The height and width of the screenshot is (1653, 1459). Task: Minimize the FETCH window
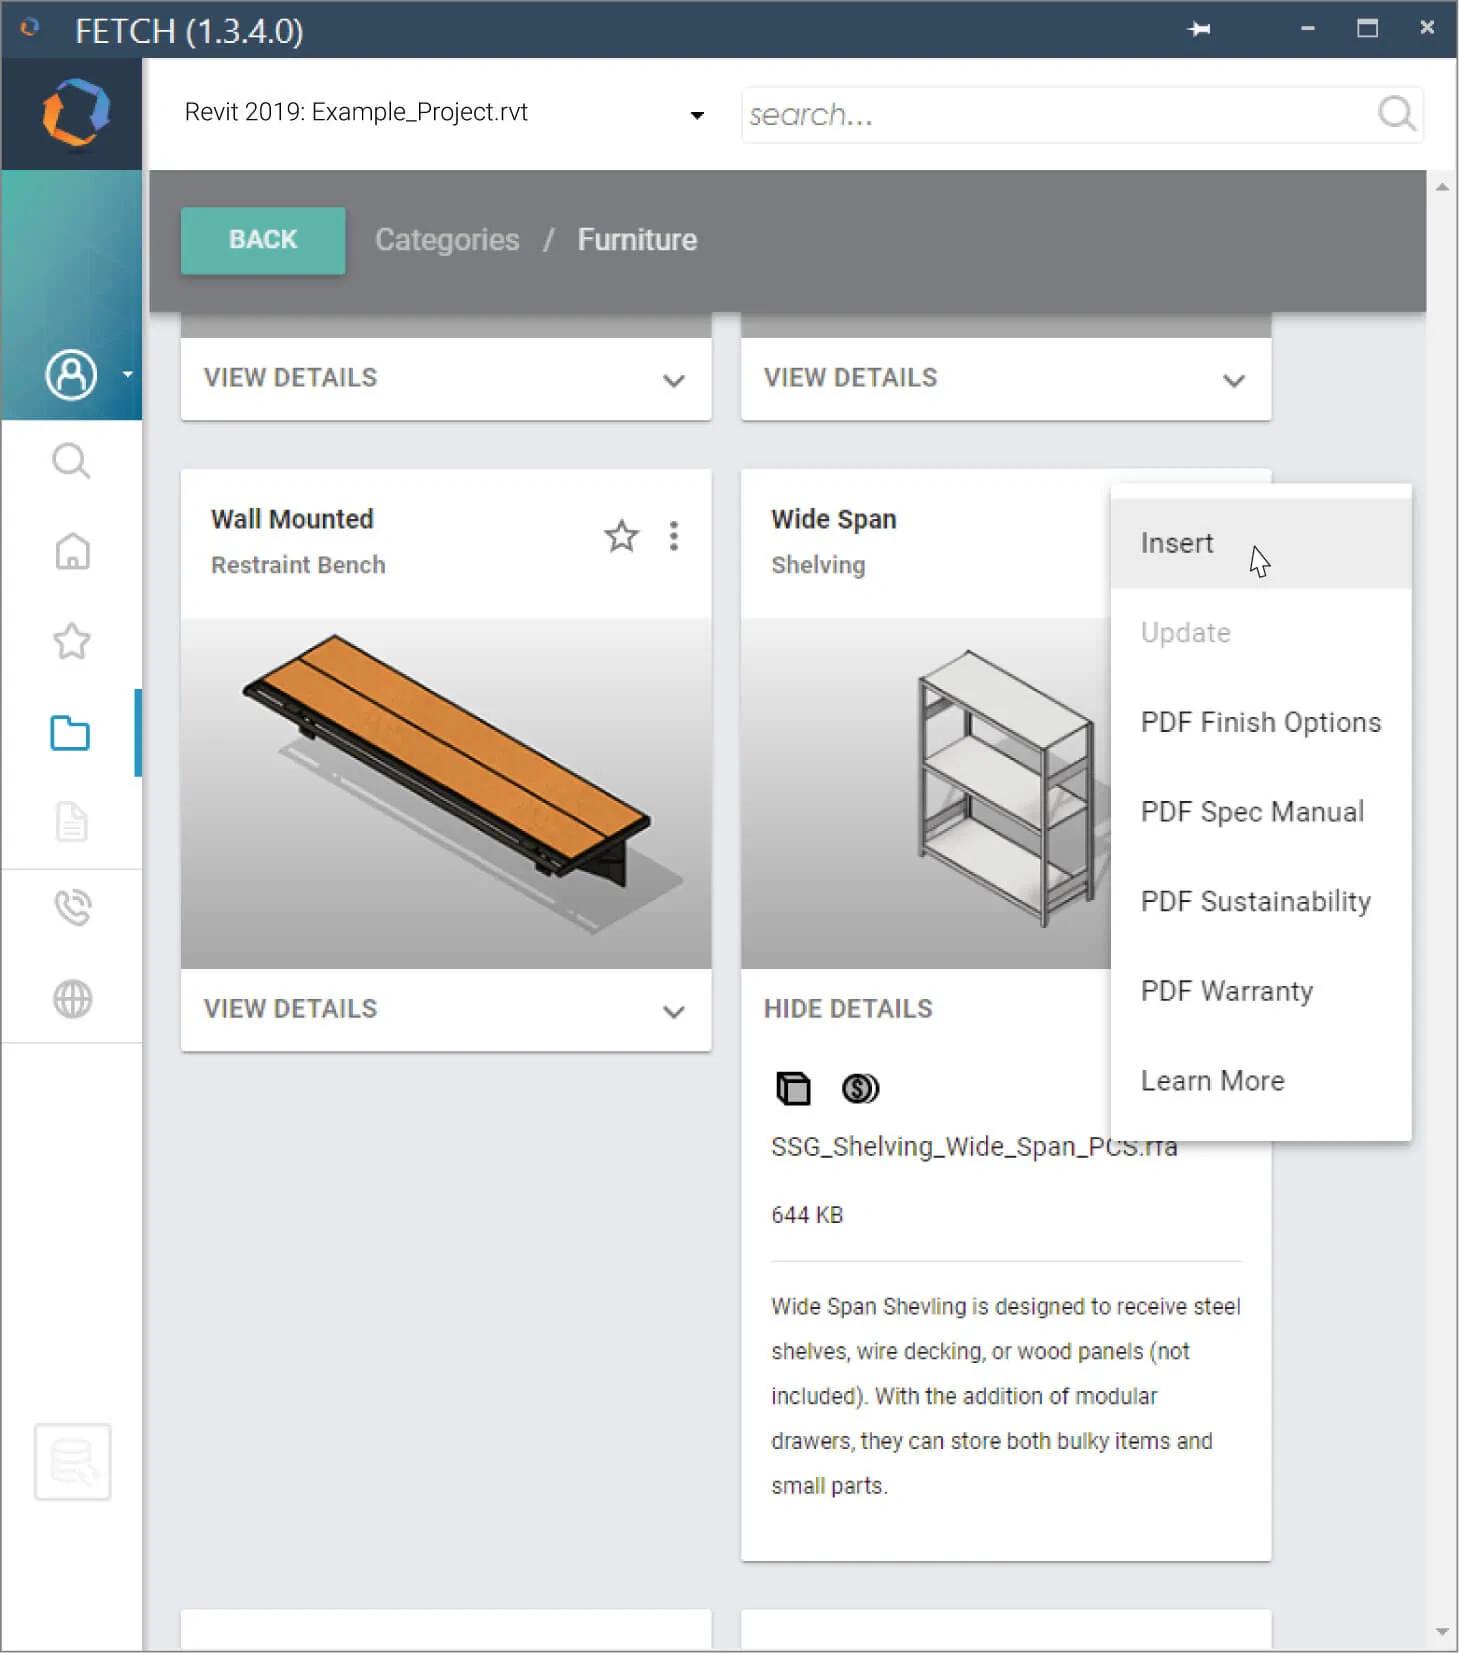pyautogui.click(x=1307, y=29)
